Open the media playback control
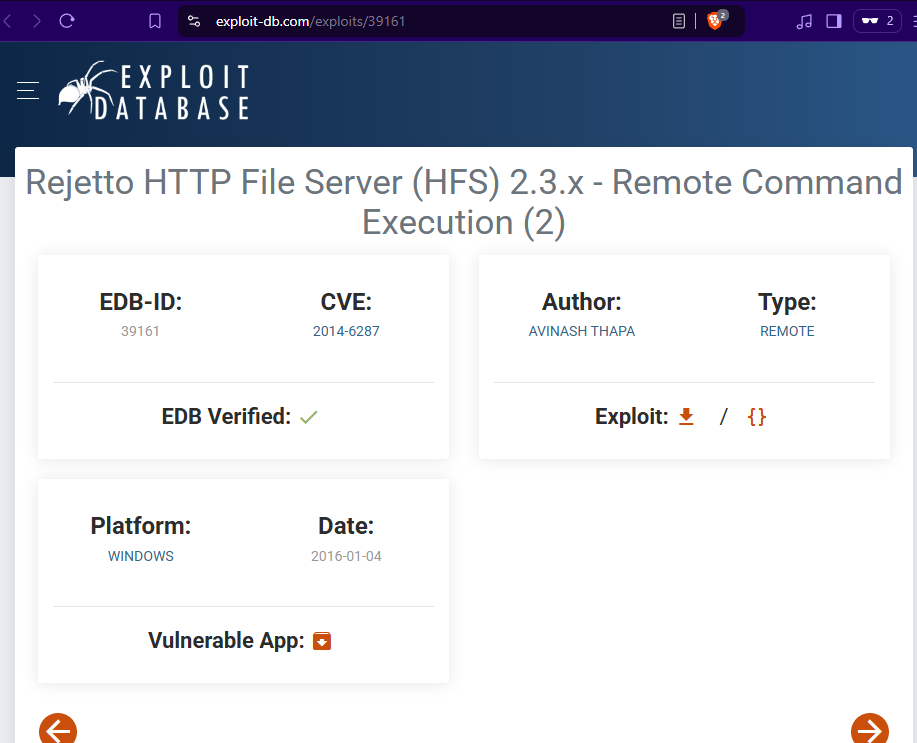The image size is (917, 743). click(804, 21)
